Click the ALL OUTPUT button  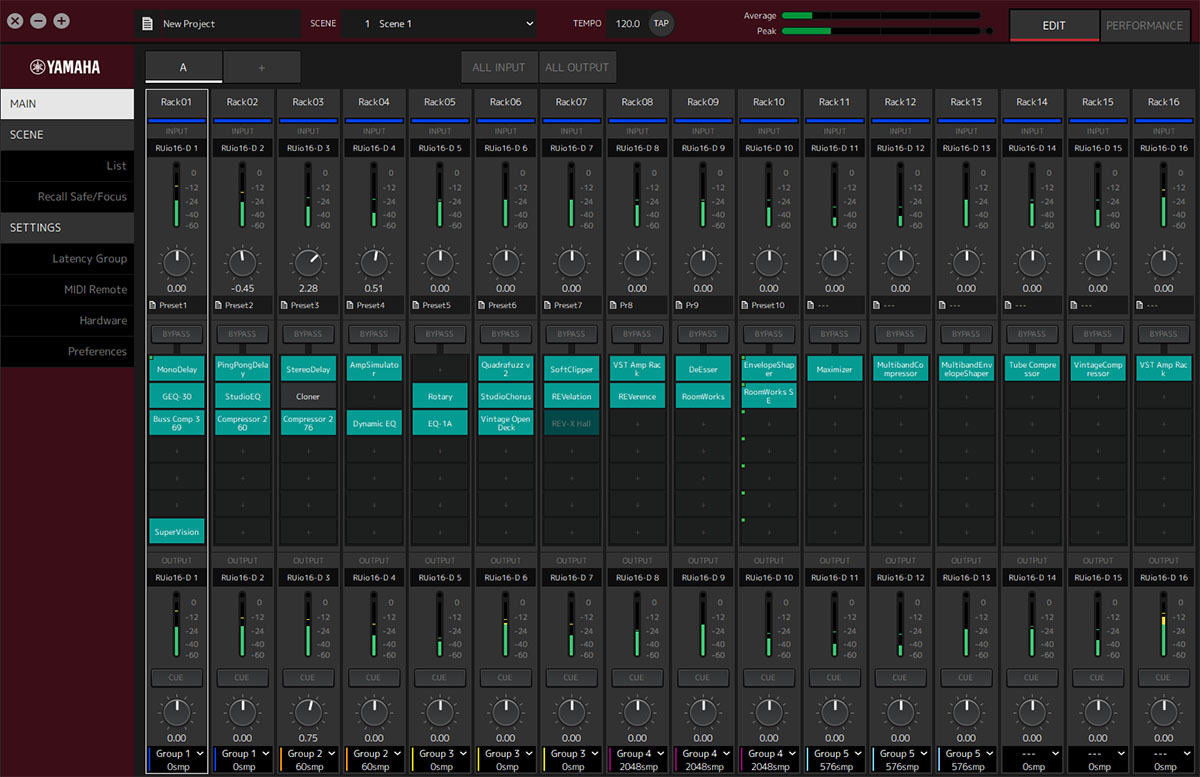pos(577,67)
